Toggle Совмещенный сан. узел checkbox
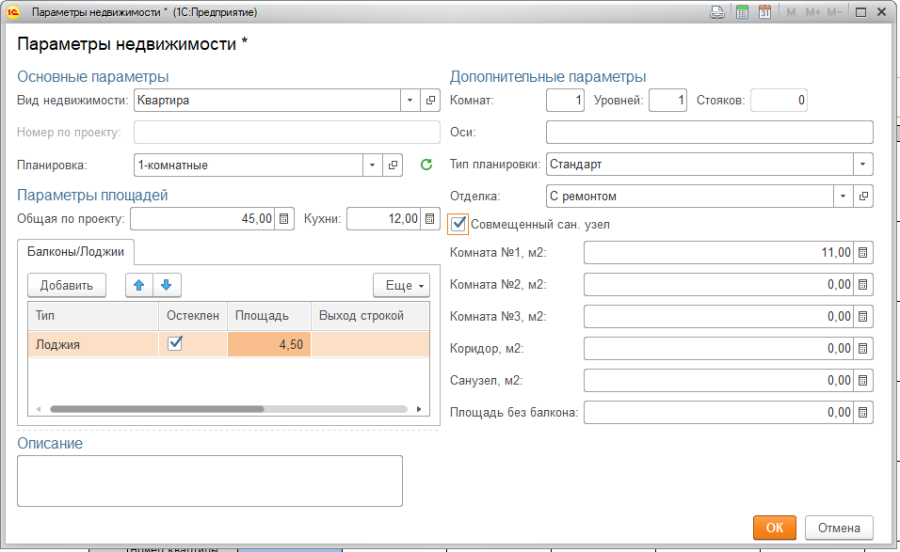 (x=459, y=224)
